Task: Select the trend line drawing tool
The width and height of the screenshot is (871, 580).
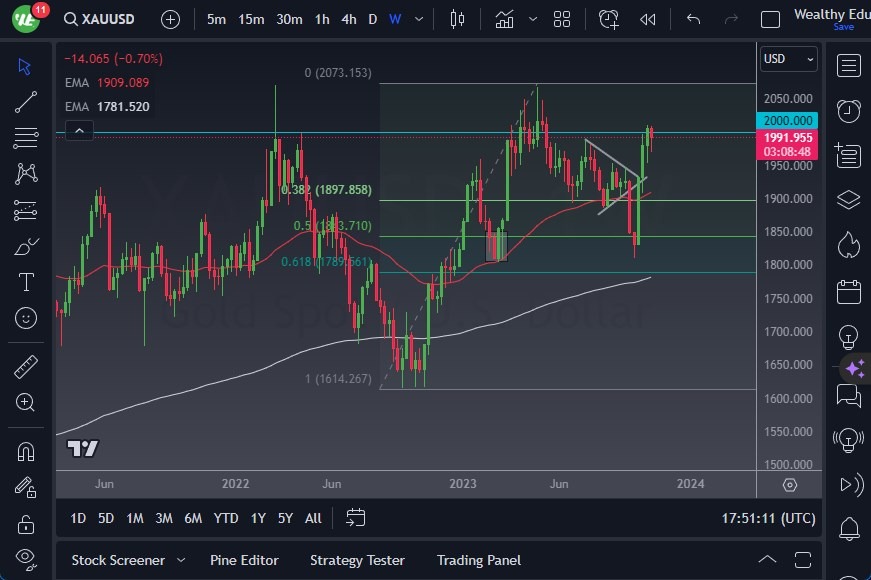Action: [x=26, y=102]
